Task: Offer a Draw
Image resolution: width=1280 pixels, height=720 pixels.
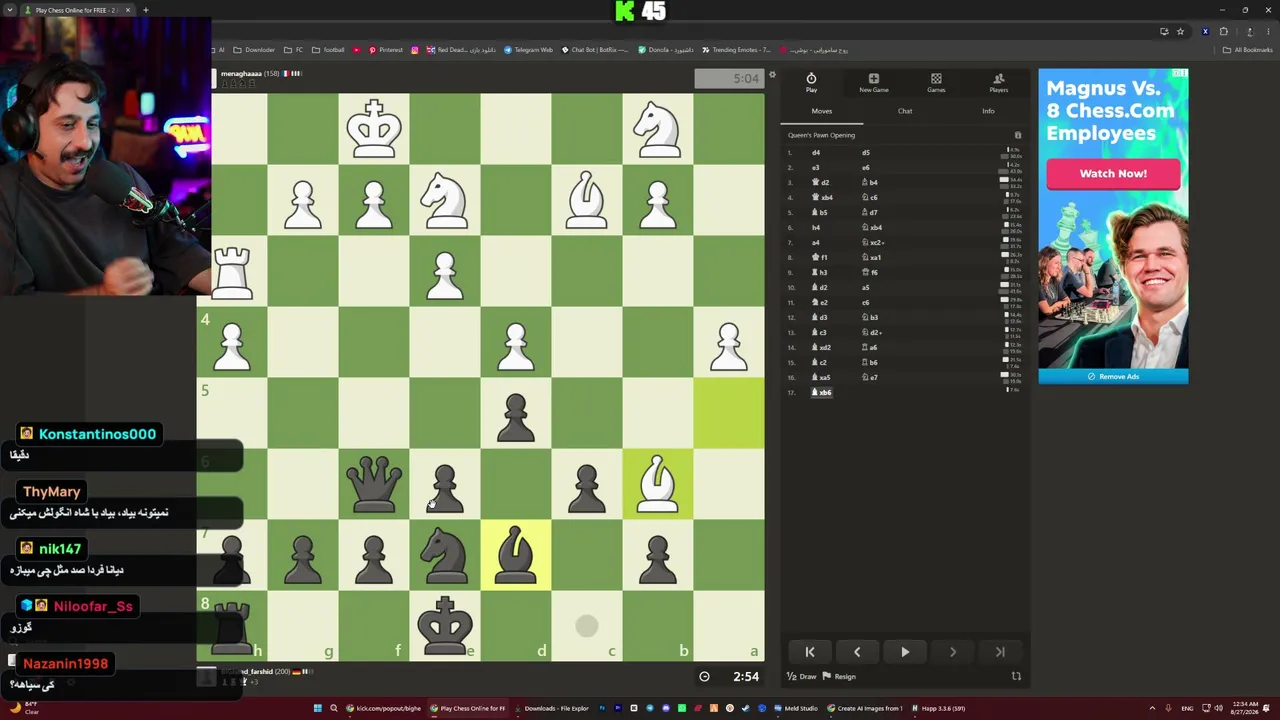Action: 802,677
